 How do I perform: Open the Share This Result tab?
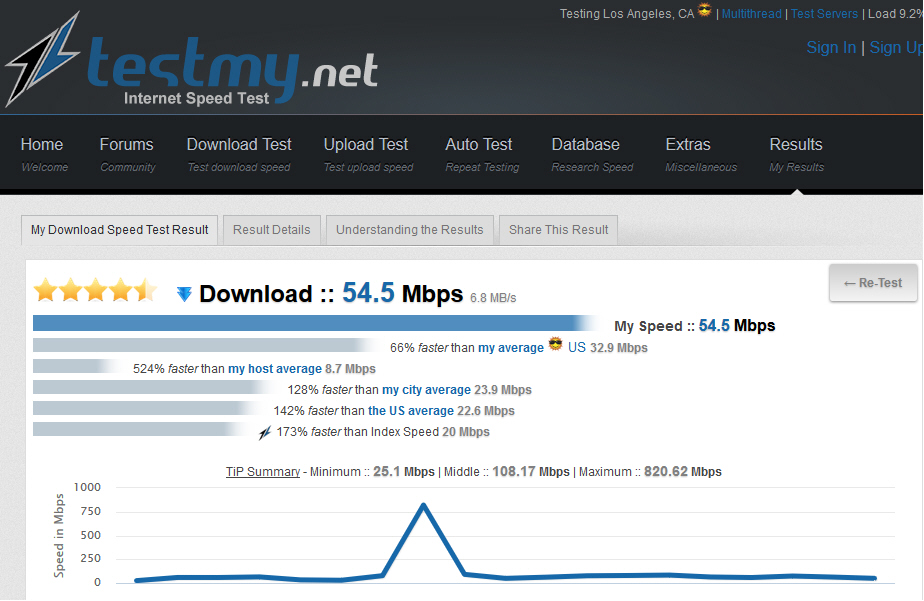point(557,229)
